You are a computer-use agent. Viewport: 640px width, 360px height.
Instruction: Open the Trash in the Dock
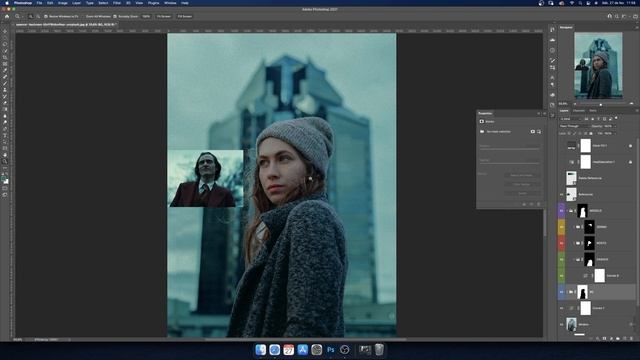(379, 350)
